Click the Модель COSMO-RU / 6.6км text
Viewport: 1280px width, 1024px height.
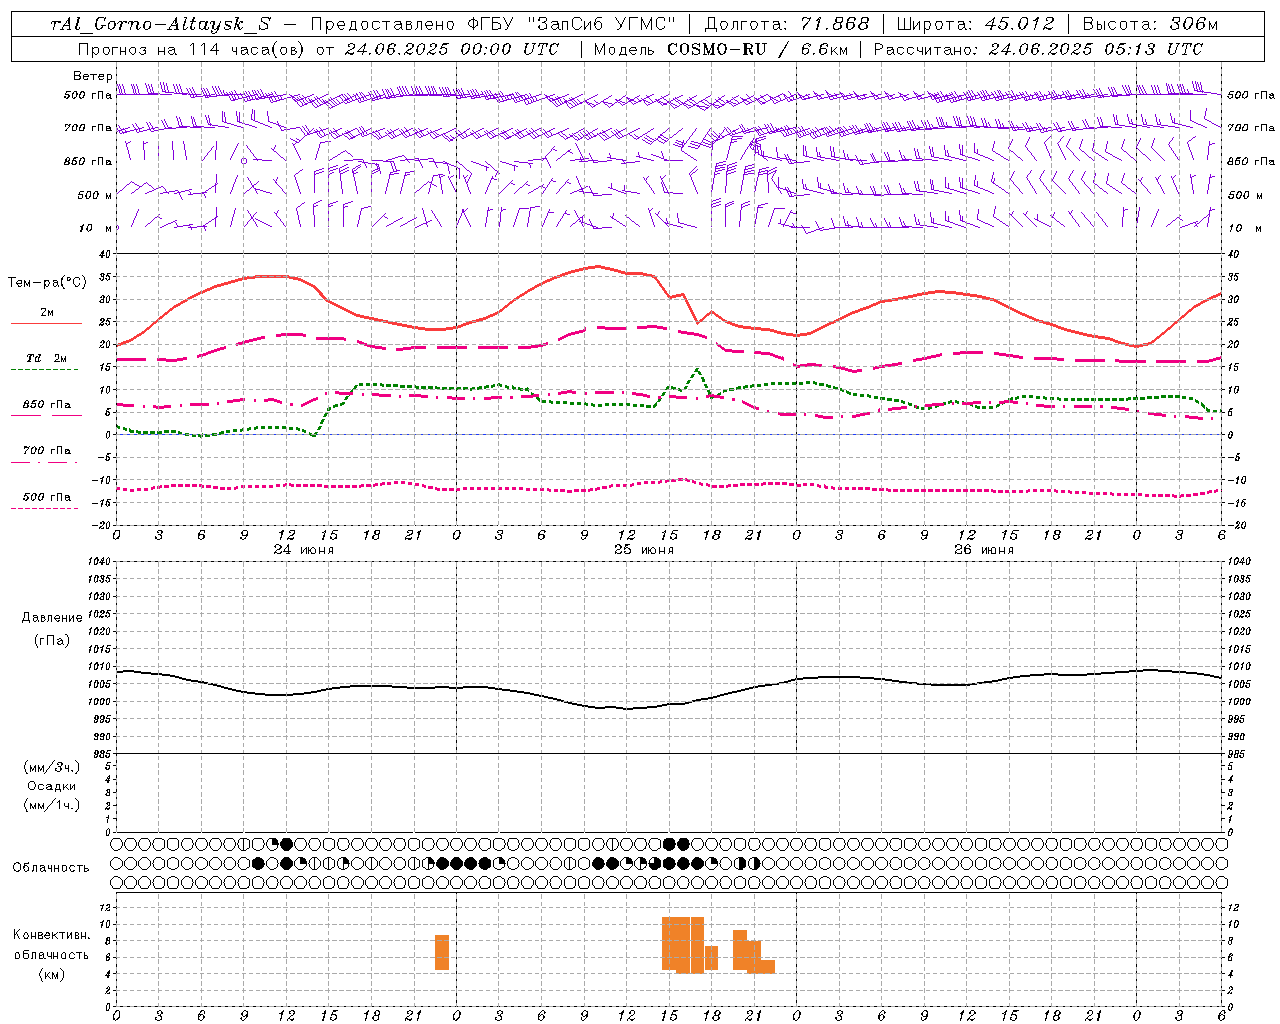coord(719,49)
